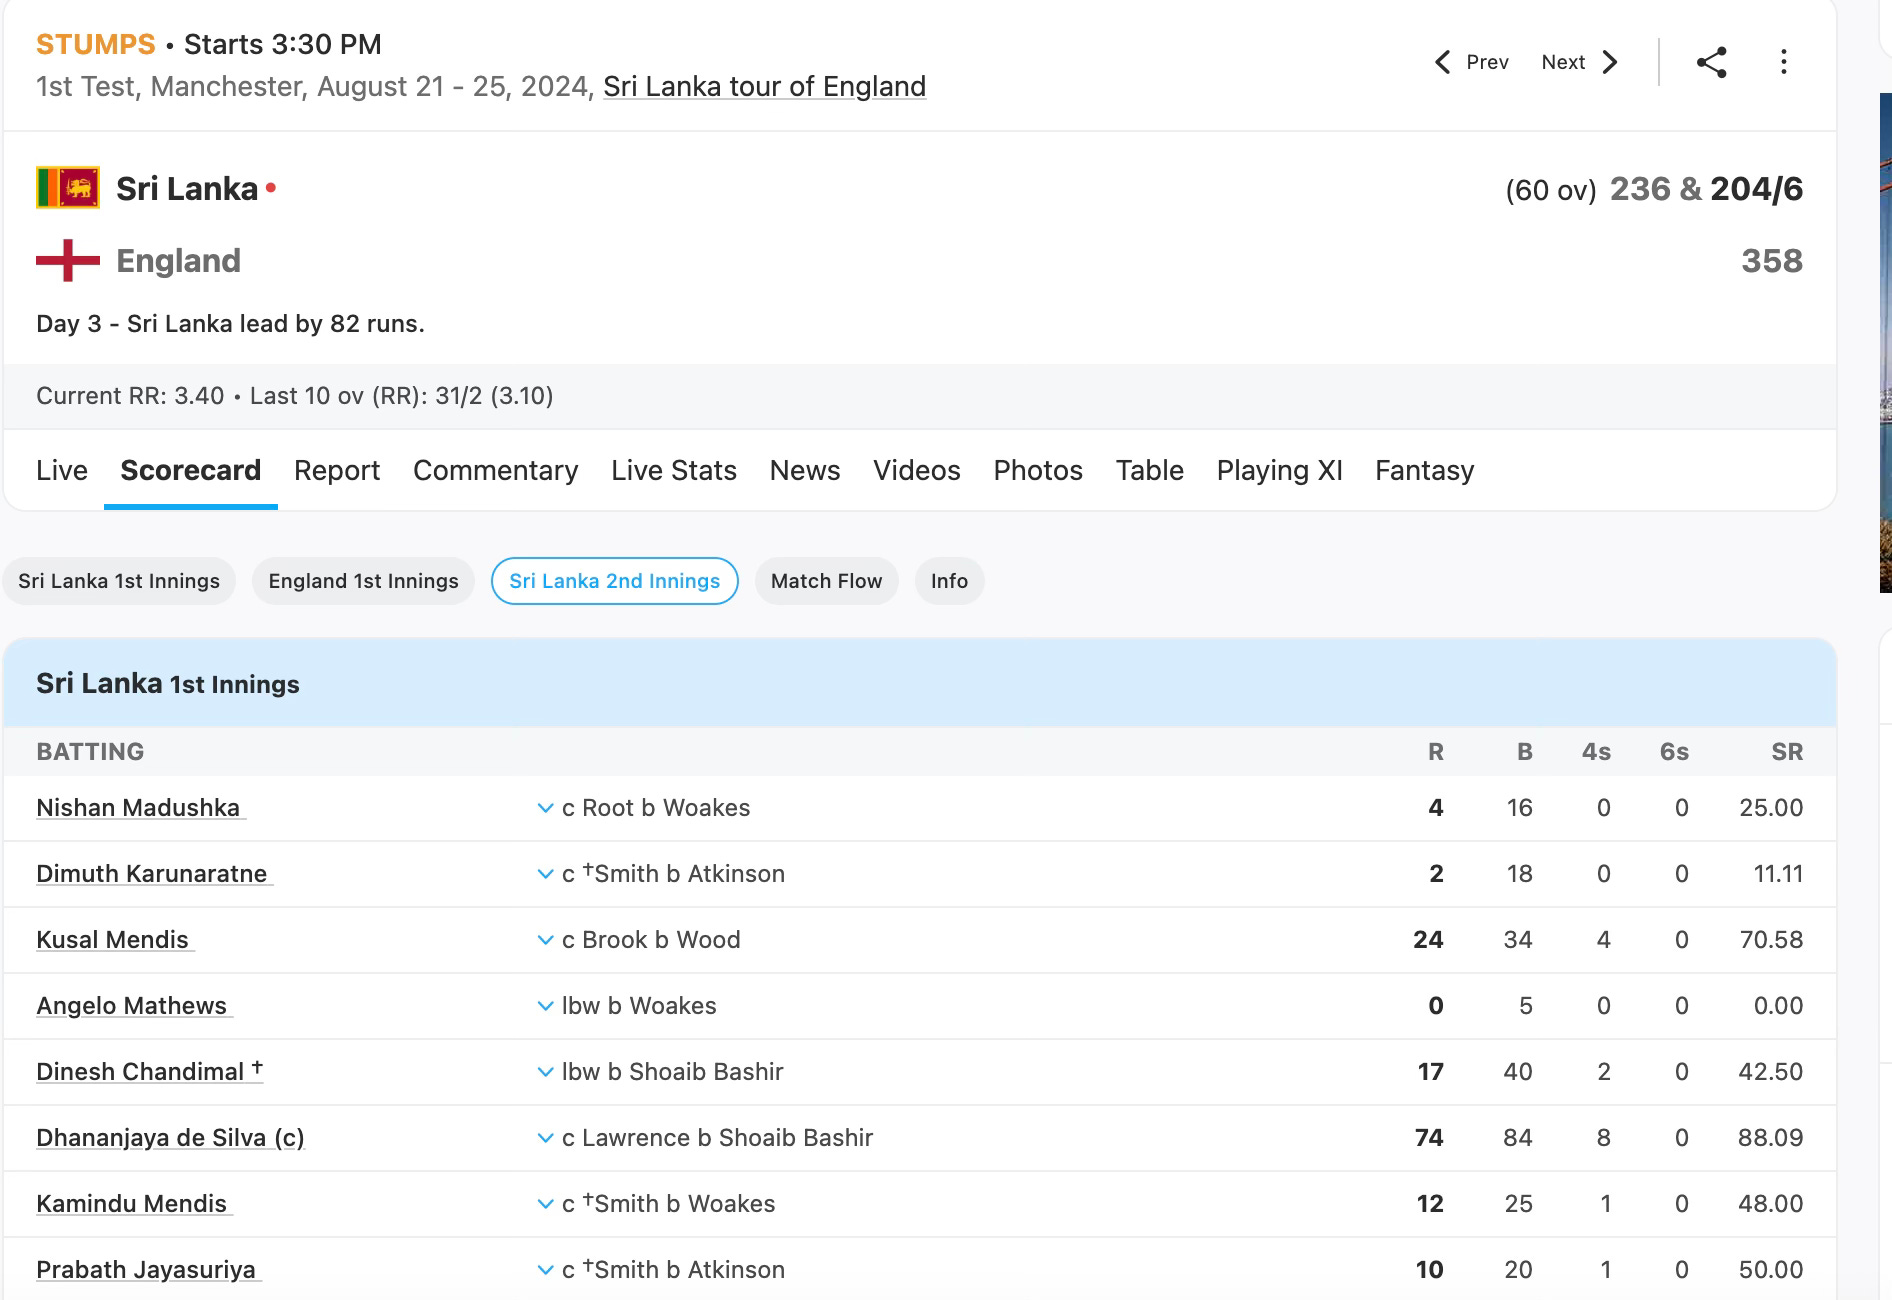Expand Dhananjaya de Silva dismissal chevron

pyautogui.click(x=545, y=1138)
